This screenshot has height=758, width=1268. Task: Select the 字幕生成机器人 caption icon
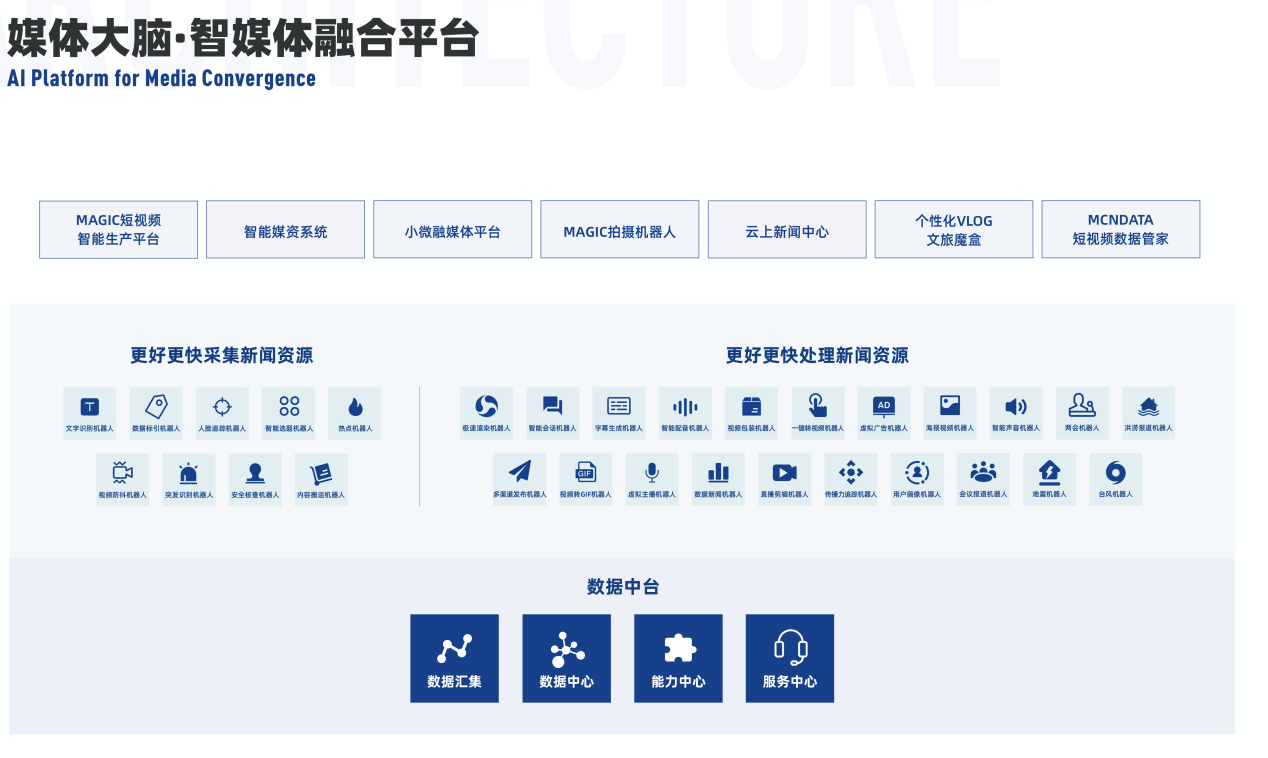(x=619, y=406)
